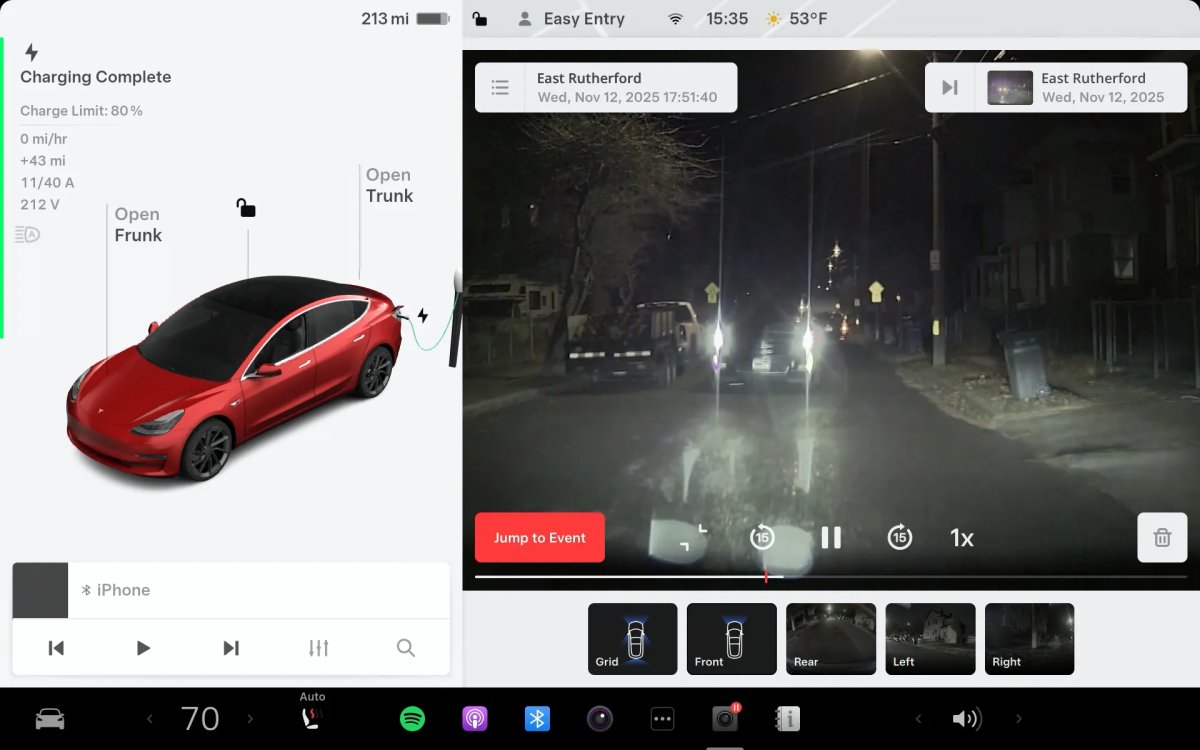This screenshot has width=1200, height=750.
Task: Open the owner's manual icon
Action: [x=787, y=719]
